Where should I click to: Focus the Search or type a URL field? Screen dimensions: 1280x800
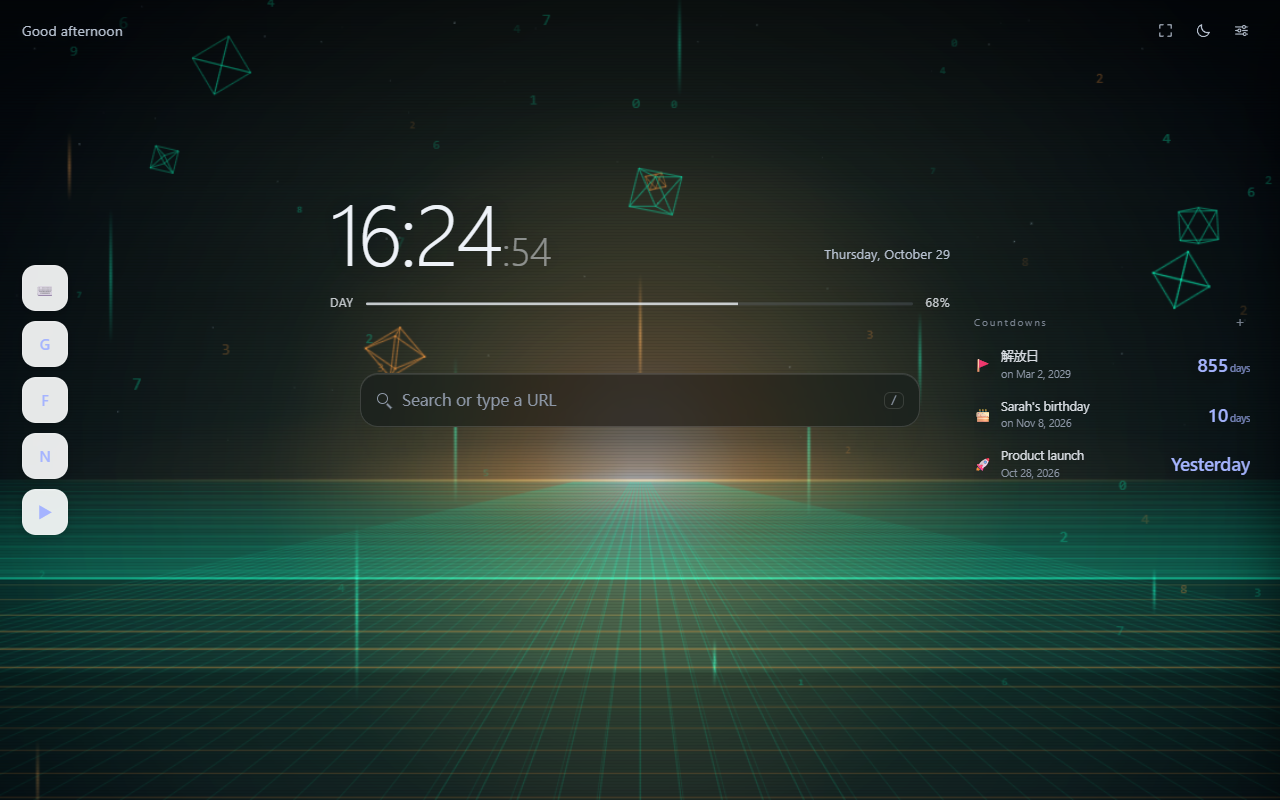(640, 400)
